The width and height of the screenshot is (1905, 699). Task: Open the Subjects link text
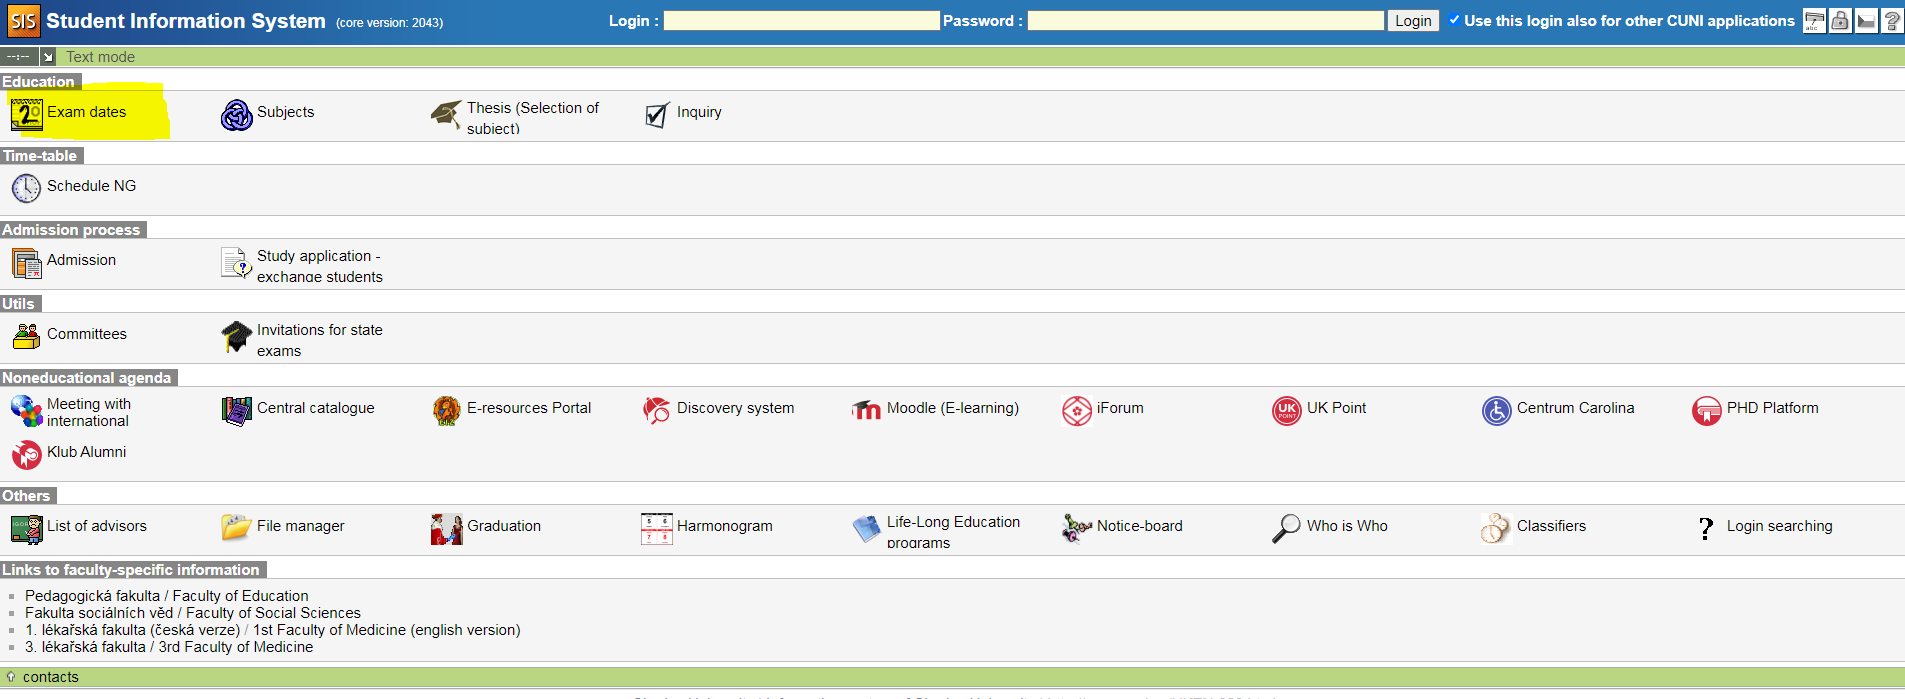click(285, 112)
